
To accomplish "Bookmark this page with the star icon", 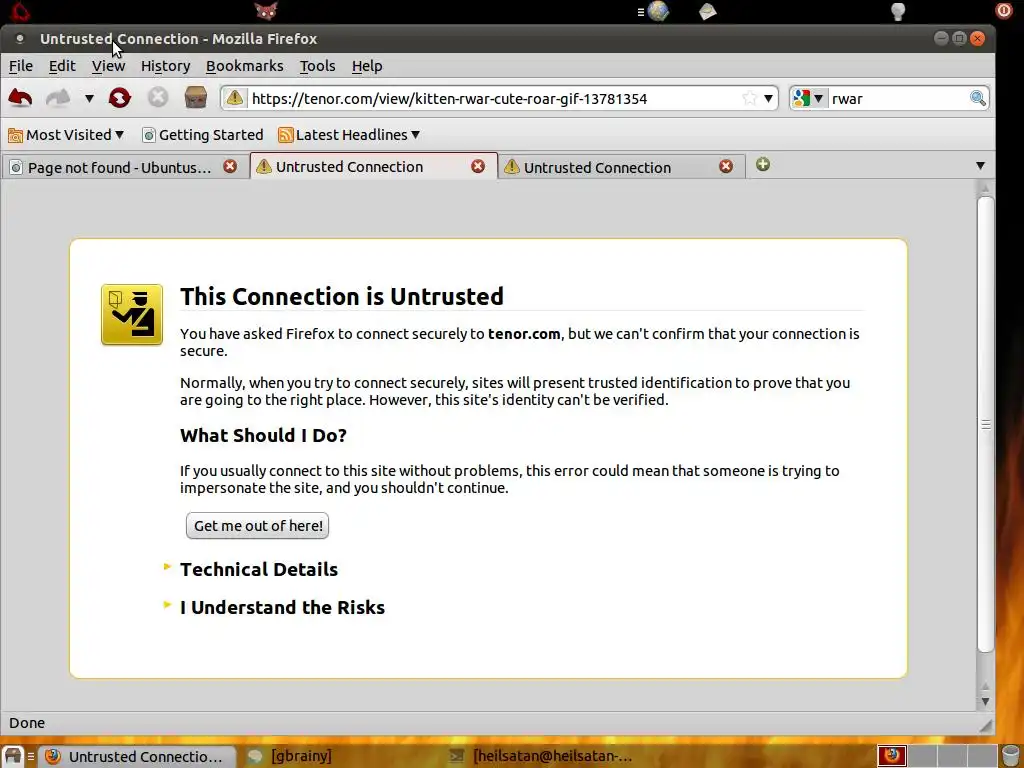I will tap(749, 99).
